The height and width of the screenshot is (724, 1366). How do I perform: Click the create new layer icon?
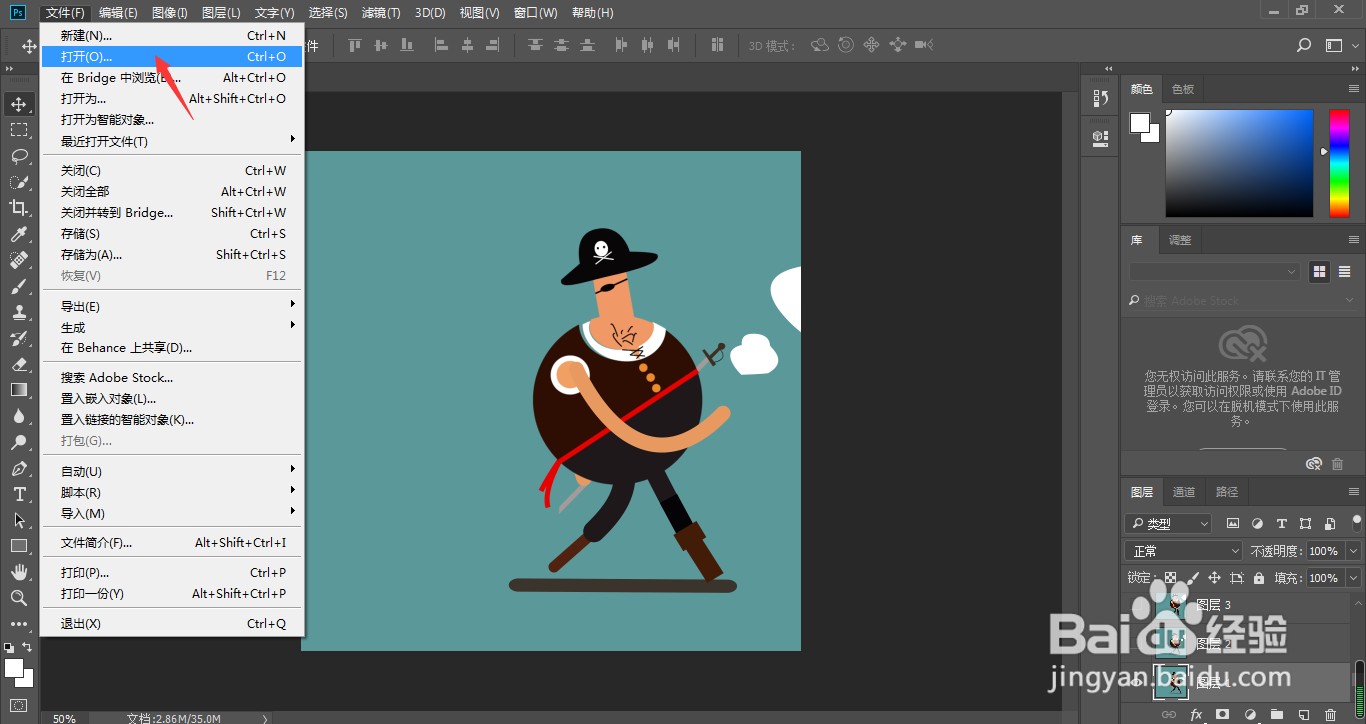click(1303, 715)
